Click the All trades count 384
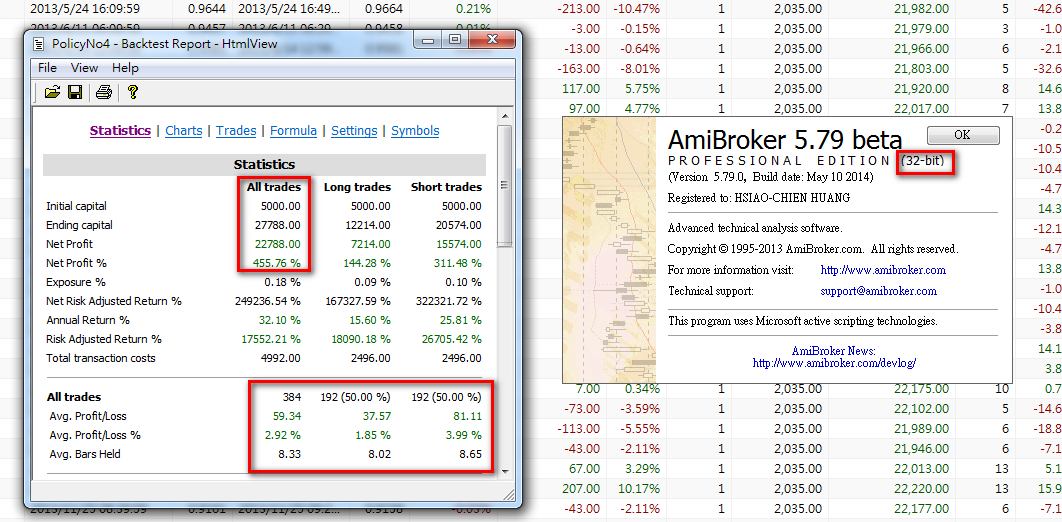Image resolution: width=1062 pixels, height=522 pixels. 292,397
